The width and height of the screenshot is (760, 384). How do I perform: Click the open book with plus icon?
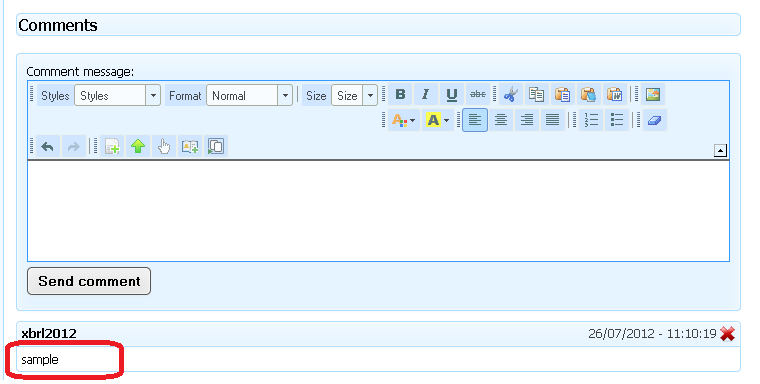tap(190, 146)
